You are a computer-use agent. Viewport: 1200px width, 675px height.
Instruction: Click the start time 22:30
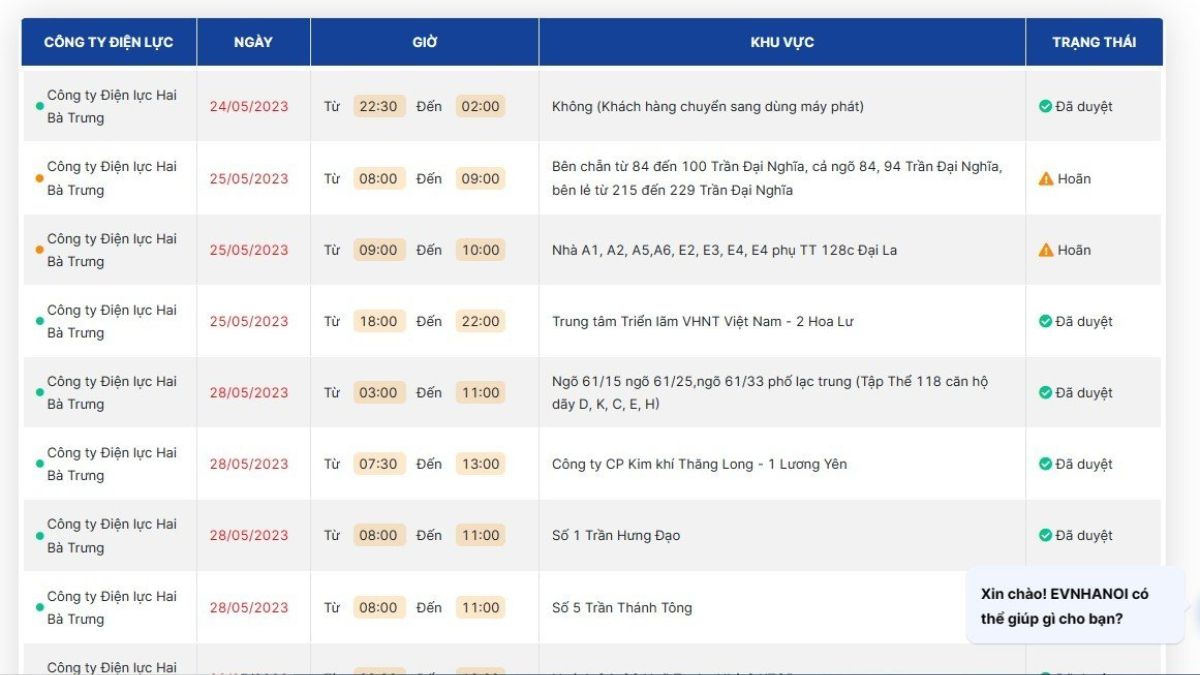point(379,106)
